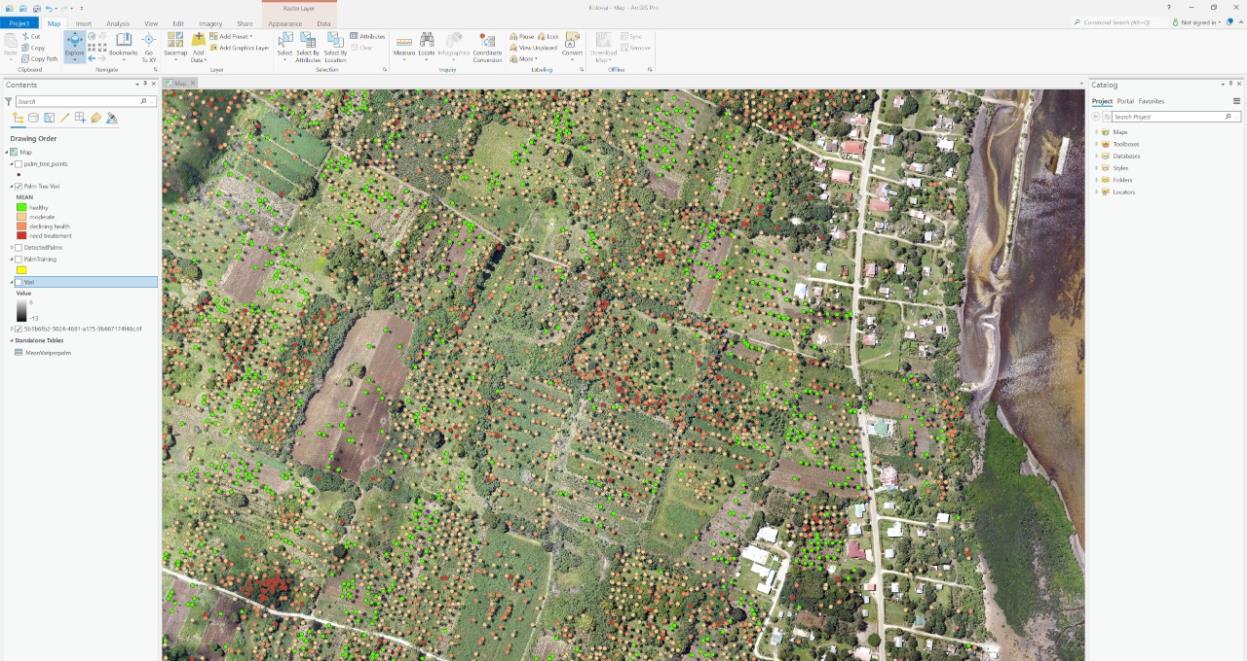Uncheck the 5b1b6fb2 tif imagery layer
The height and width of the screenshot is (661, 1247).
point(19,328)
